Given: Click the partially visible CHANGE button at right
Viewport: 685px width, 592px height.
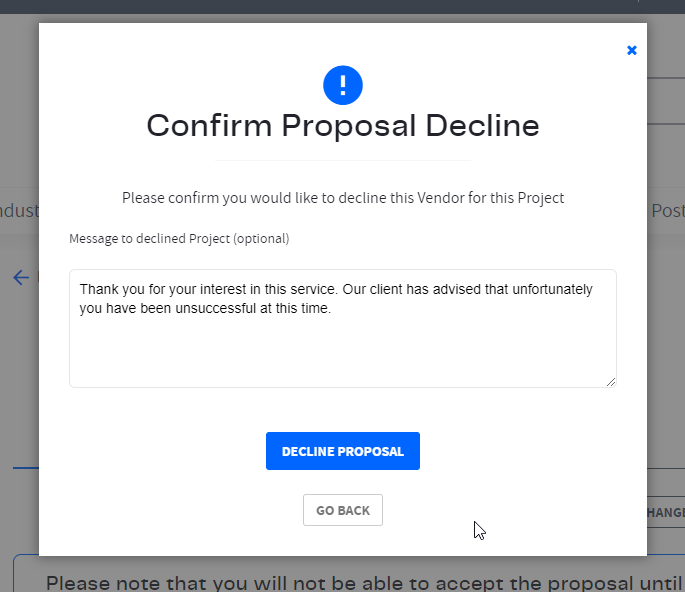Looking at the screenshot, I should tap(666, 512).
